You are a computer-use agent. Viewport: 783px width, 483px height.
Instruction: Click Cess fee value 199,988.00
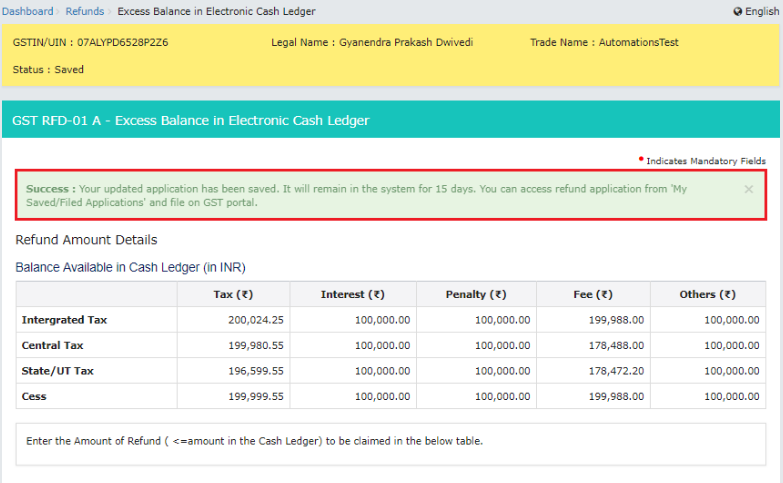tap(616, 396)
